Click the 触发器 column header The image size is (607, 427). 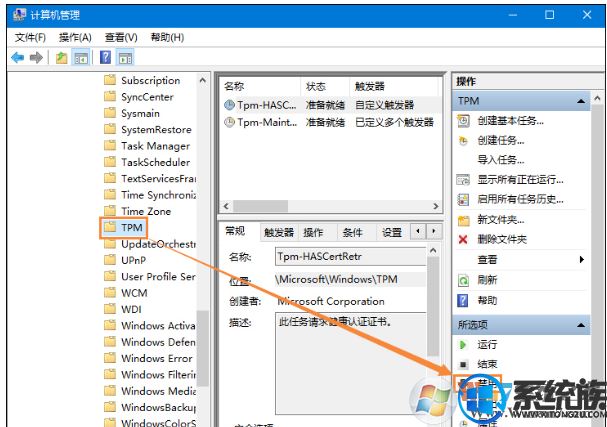394,86
